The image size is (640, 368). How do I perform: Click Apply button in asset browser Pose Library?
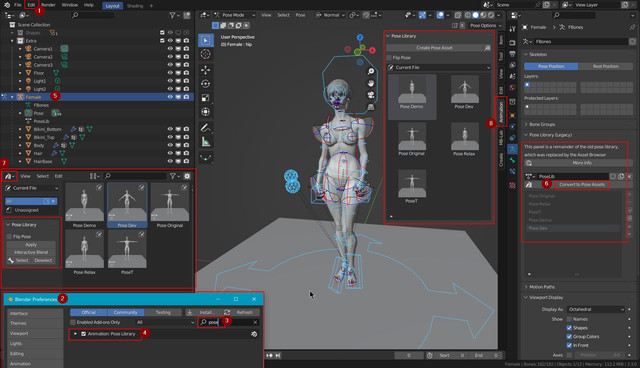[x=31, y=245]
